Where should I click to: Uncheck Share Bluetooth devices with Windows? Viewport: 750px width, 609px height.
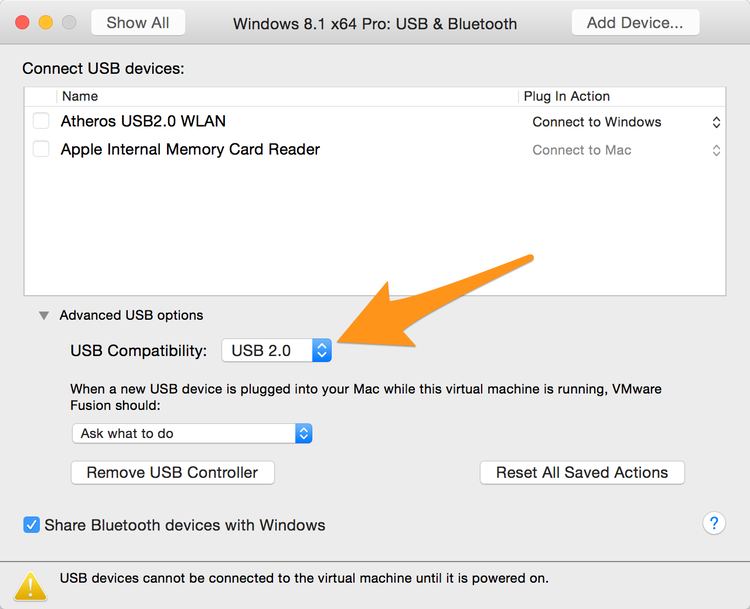tap(32, 525)
